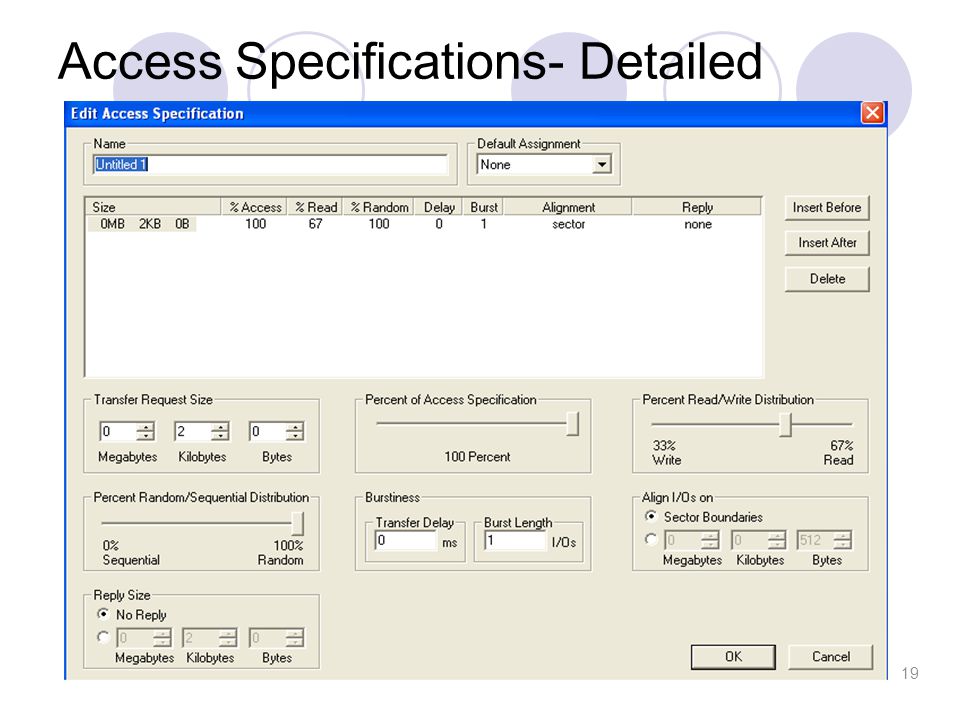This screenshot has height=720, width=960.
Task: Confirm with the OK button
Action: coord(733,657)
